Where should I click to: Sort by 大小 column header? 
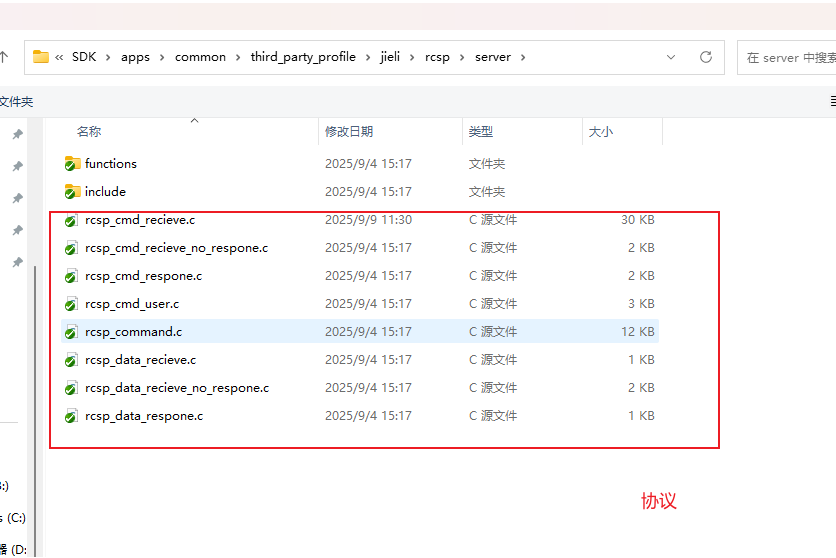pyautogui.click(x=601, y=131)
